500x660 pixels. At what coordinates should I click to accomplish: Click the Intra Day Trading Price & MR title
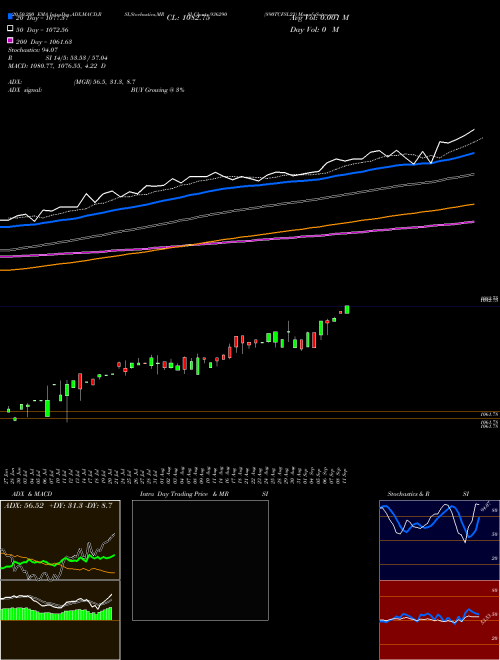pyautogui.click(x=184, y=494)
